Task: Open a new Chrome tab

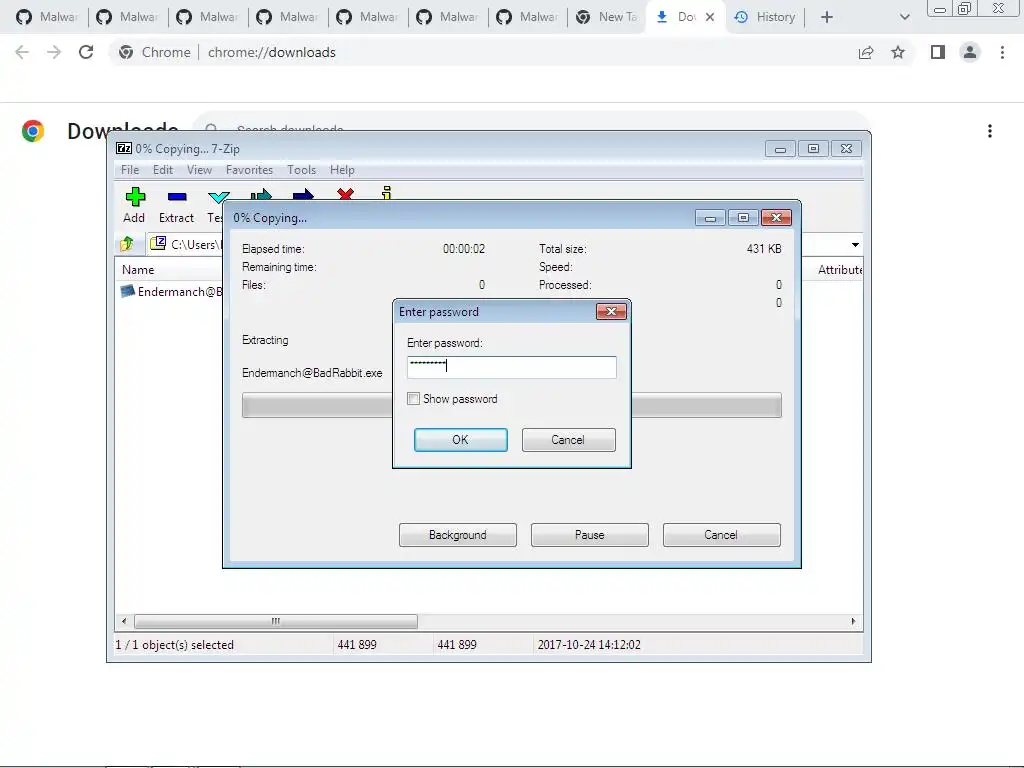Action: (827, 17)
